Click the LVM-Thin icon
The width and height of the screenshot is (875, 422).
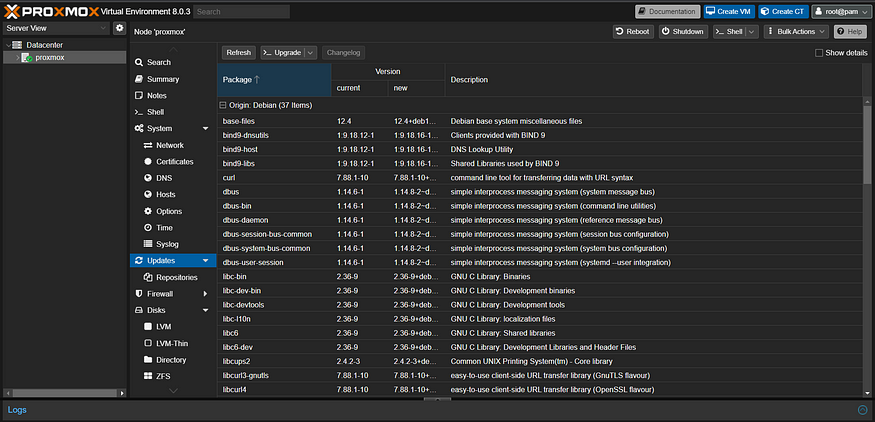pyautogui.click(x=148, y=343)
